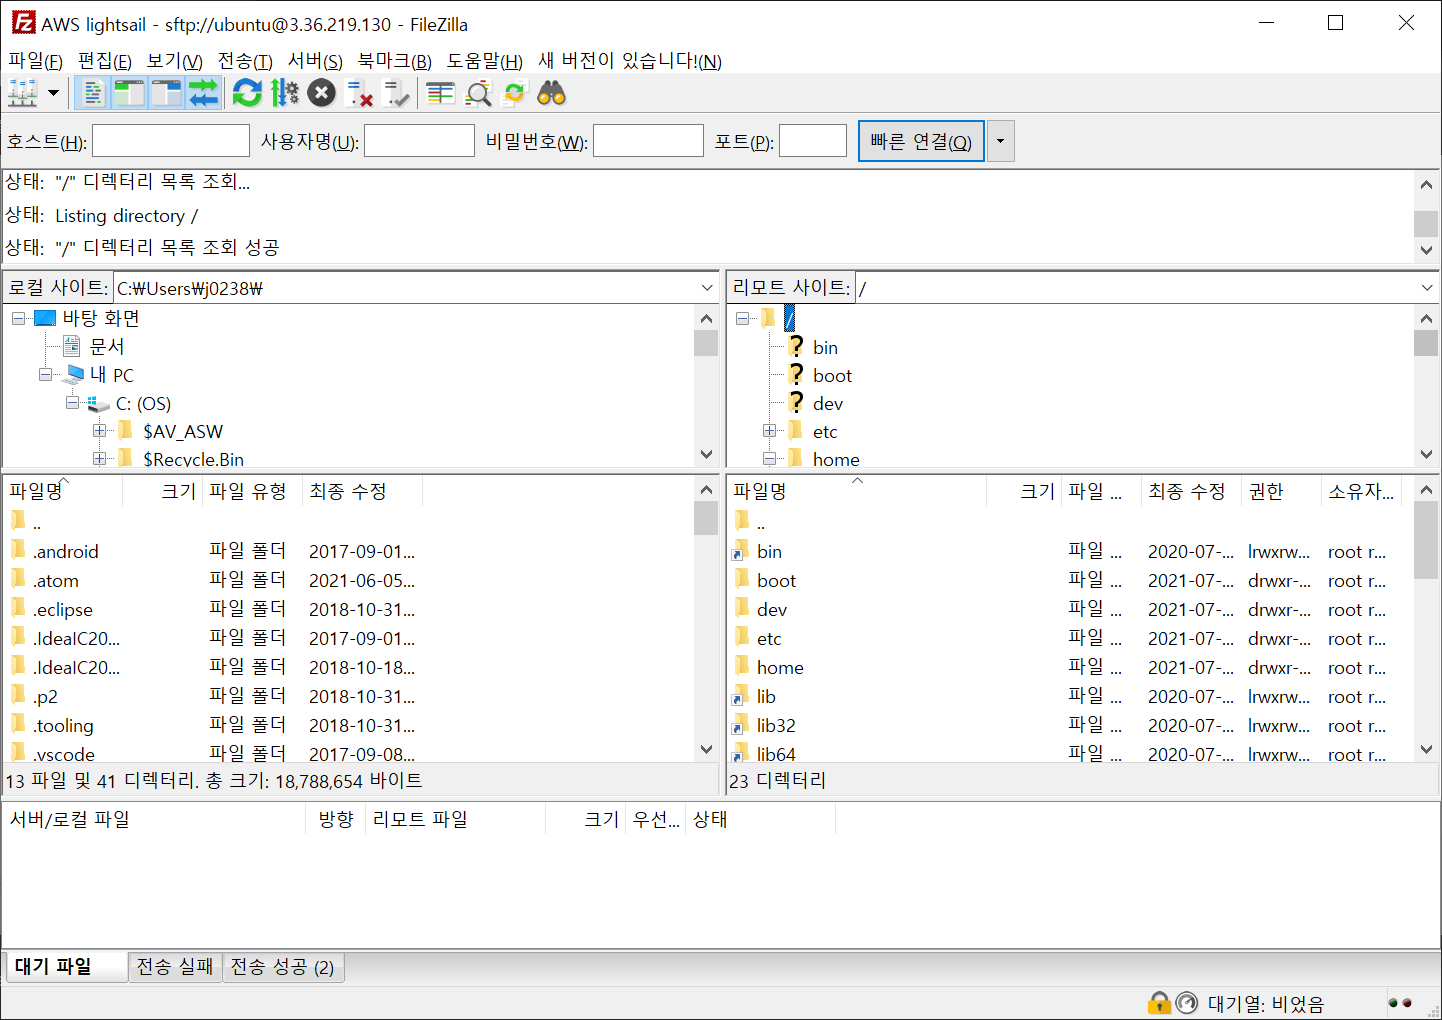Collapse the 바탕 화면 tree node
The height and width of the screenshot is (1020, 1442).
19,318
